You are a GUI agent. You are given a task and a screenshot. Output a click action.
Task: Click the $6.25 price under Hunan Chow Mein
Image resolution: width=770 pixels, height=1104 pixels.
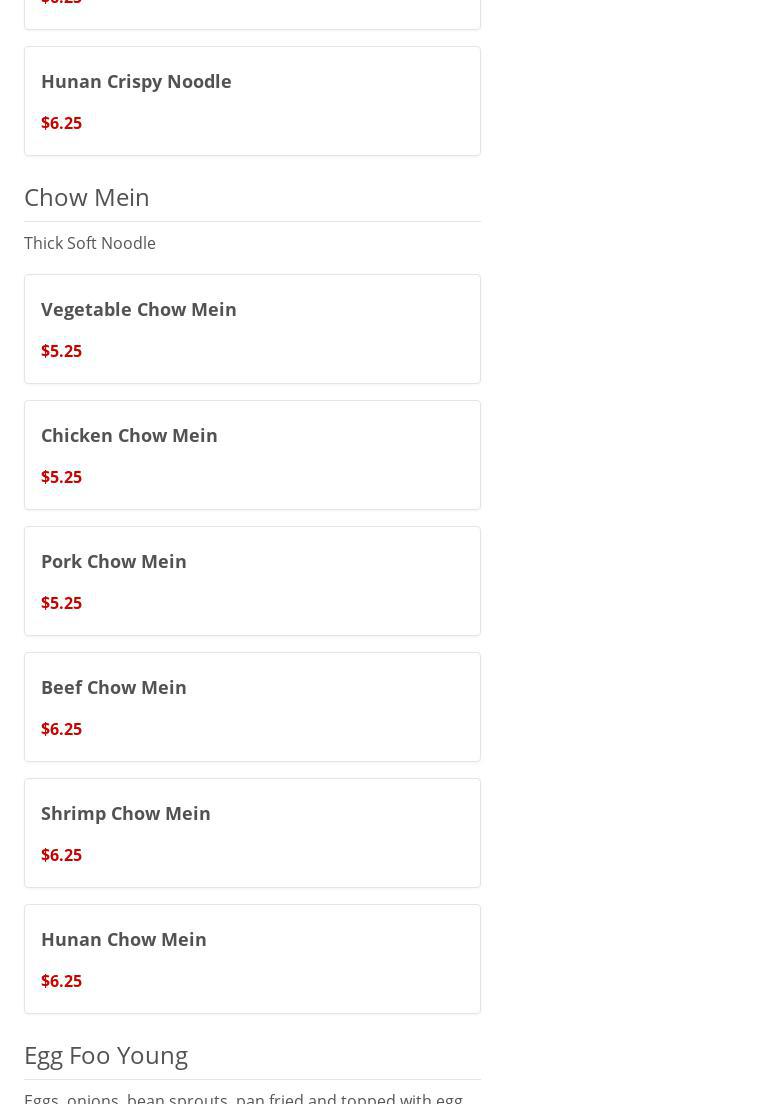(x=61, y=981)
